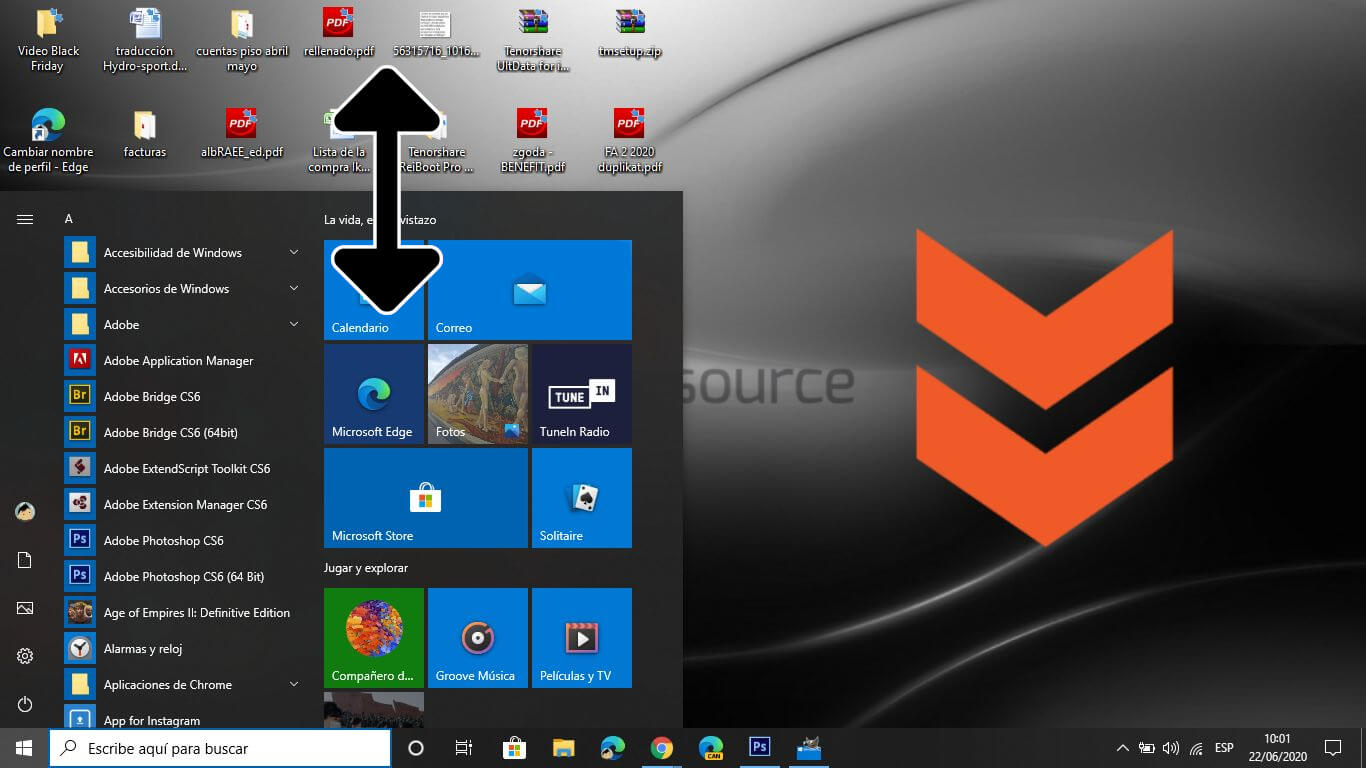
Task: Switch to Photoshop on the taskbar
Action: [x=760, y=748]
